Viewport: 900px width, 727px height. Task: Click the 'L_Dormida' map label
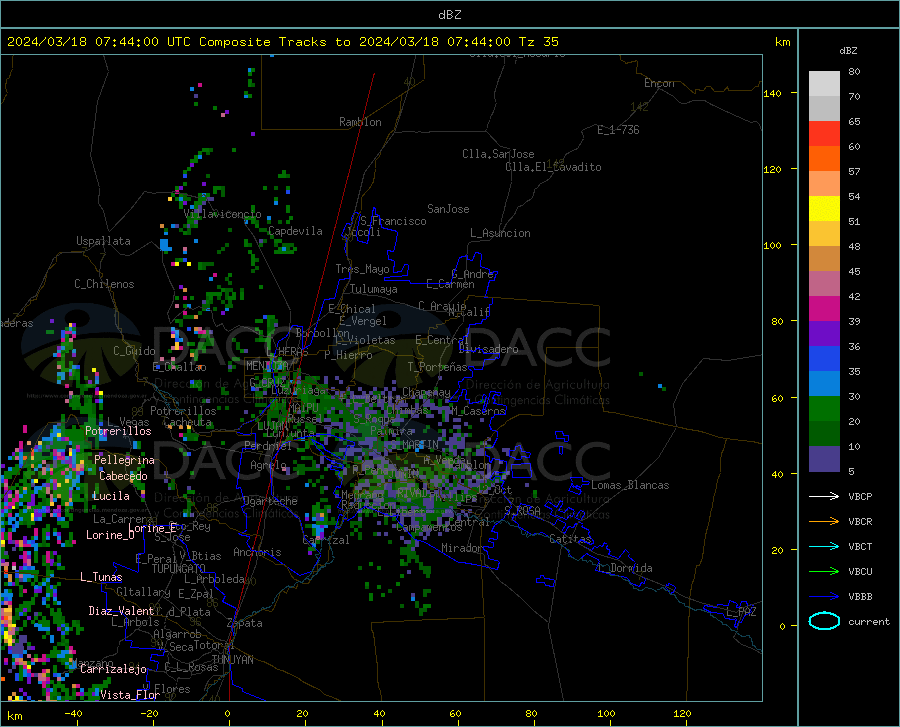(625, 568)
